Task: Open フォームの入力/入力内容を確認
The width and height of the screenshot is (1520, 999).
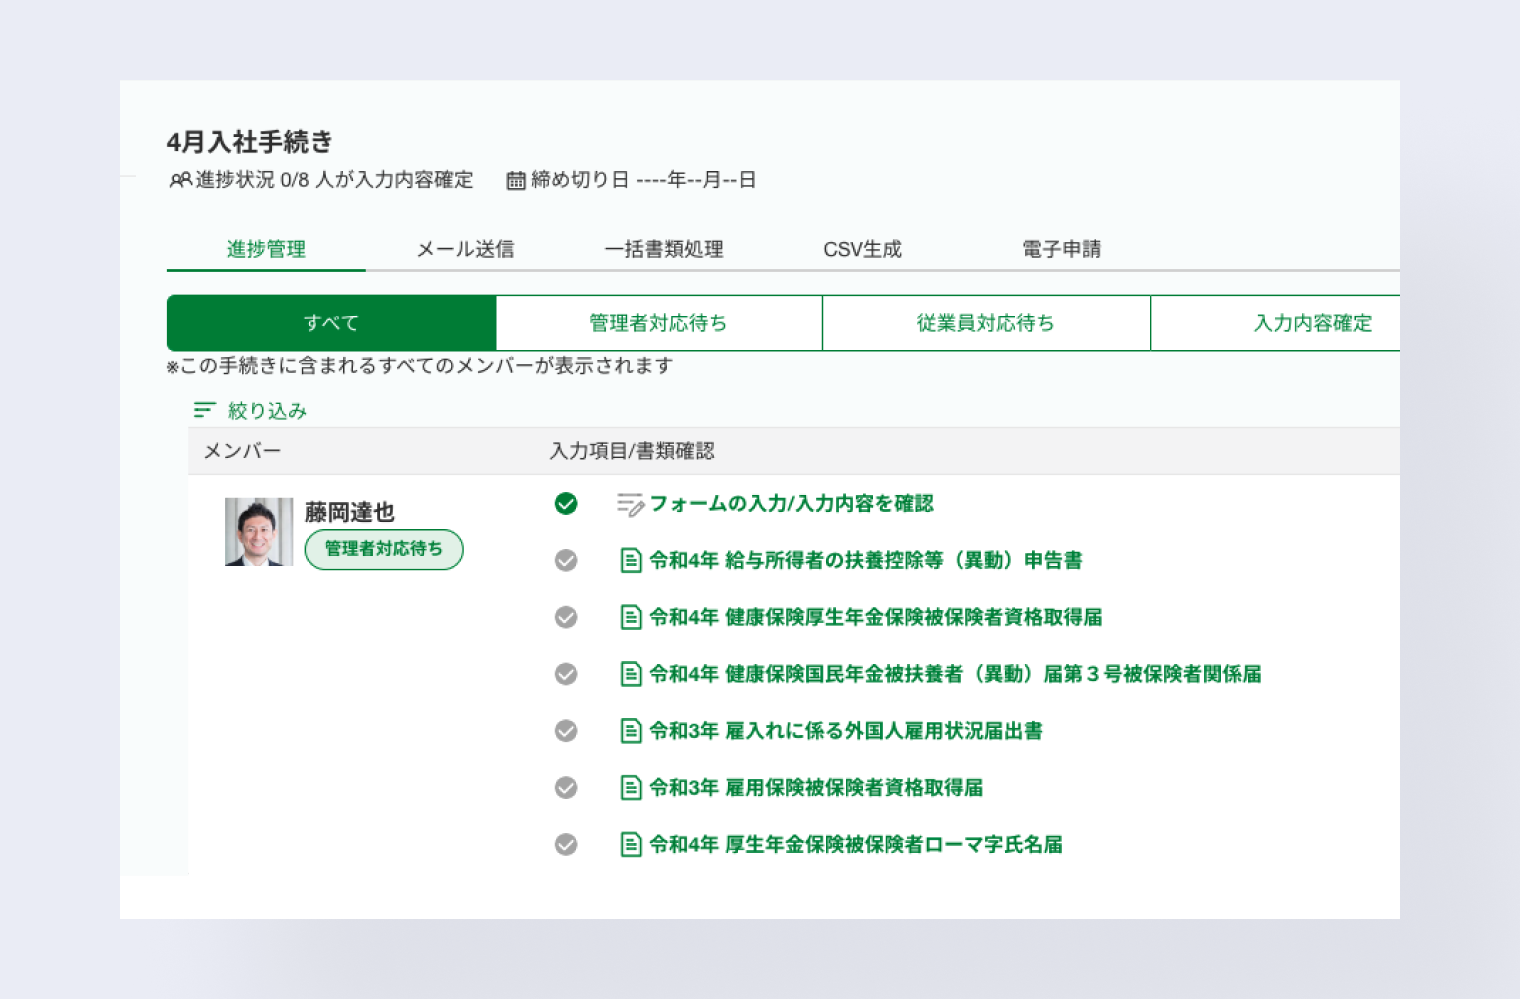Action: (x=793, y=504)
